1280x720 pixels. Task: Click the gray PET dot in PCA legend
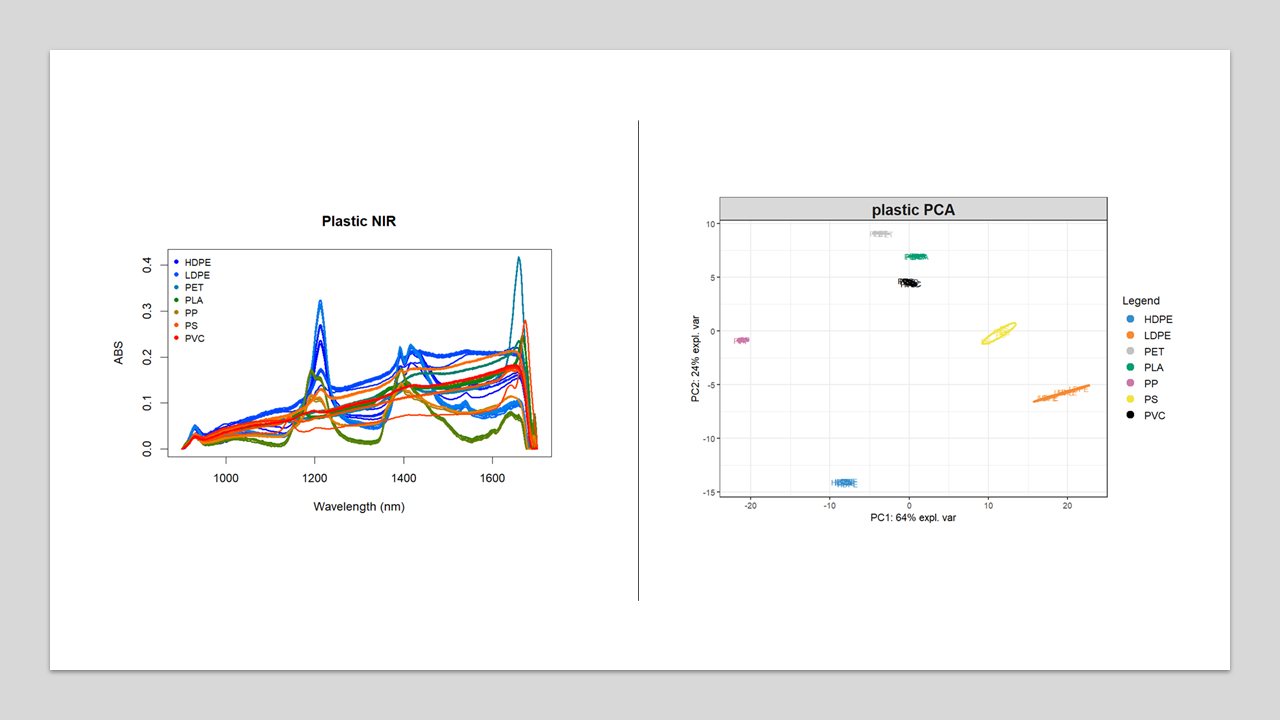pos(1129,352)
